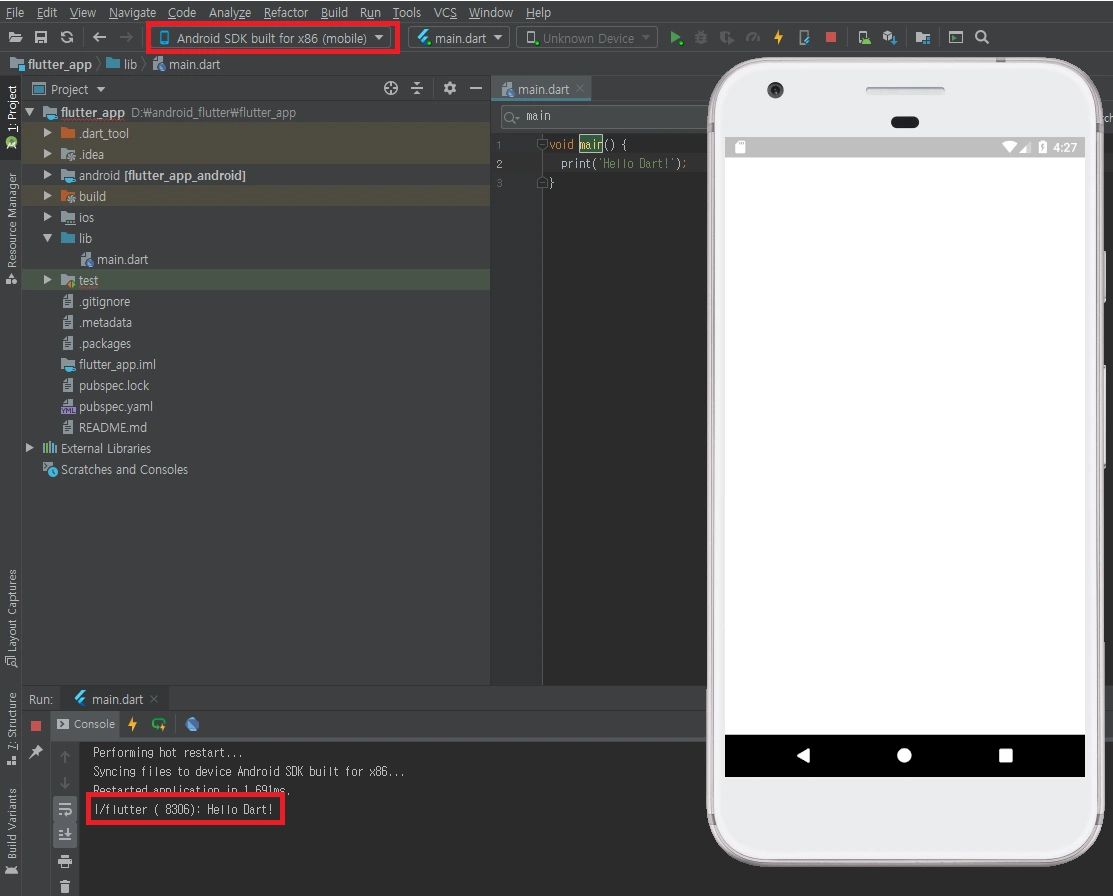Collapse the flutter_app root folder
Viewport: 1113px width, 896px height.
pyautogui.click(x=30, y=111)
